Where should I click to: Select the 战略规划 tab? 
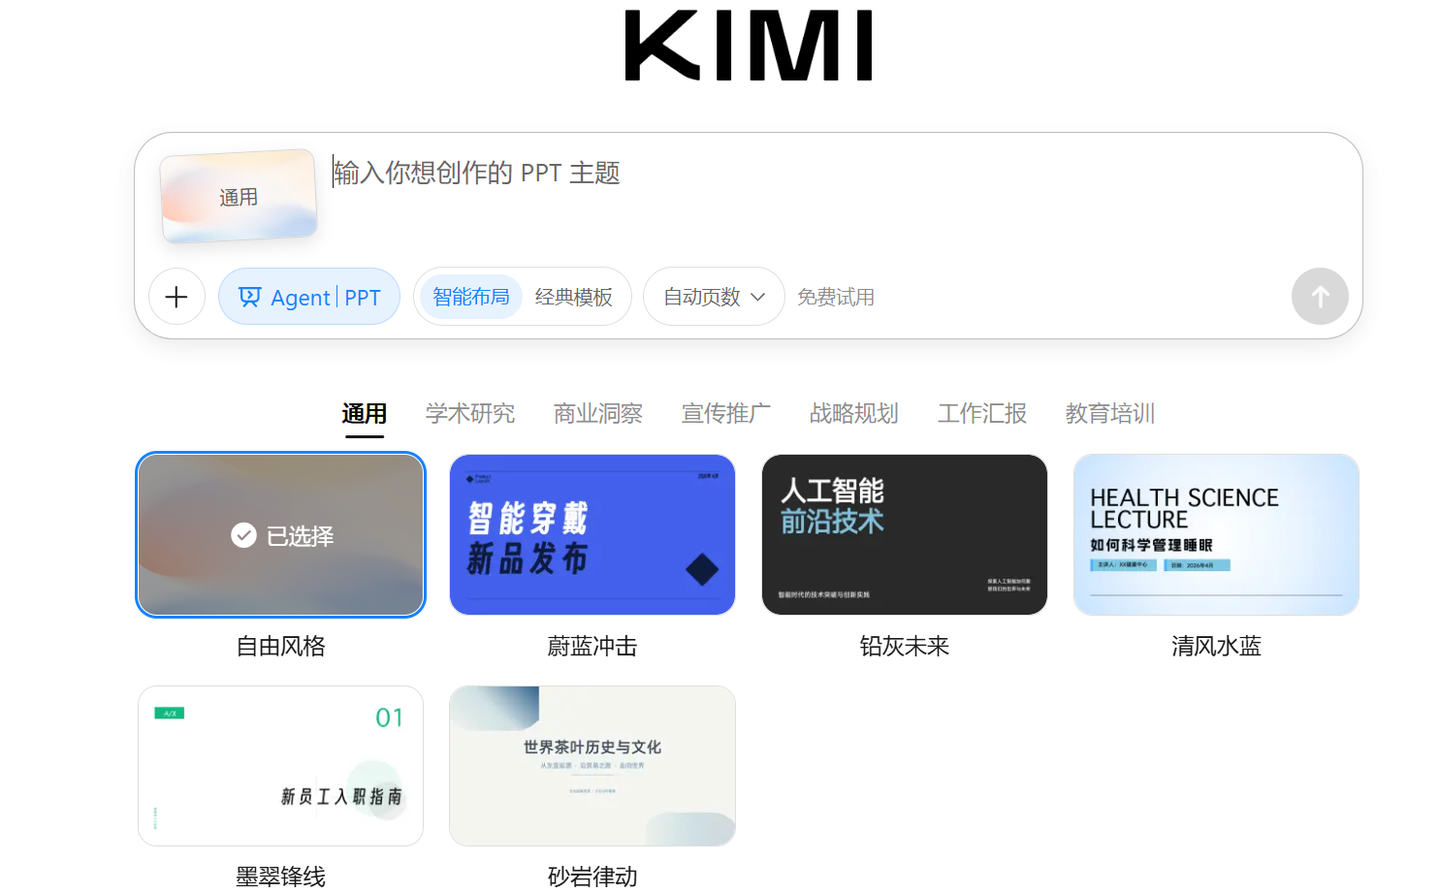(854, 414)
